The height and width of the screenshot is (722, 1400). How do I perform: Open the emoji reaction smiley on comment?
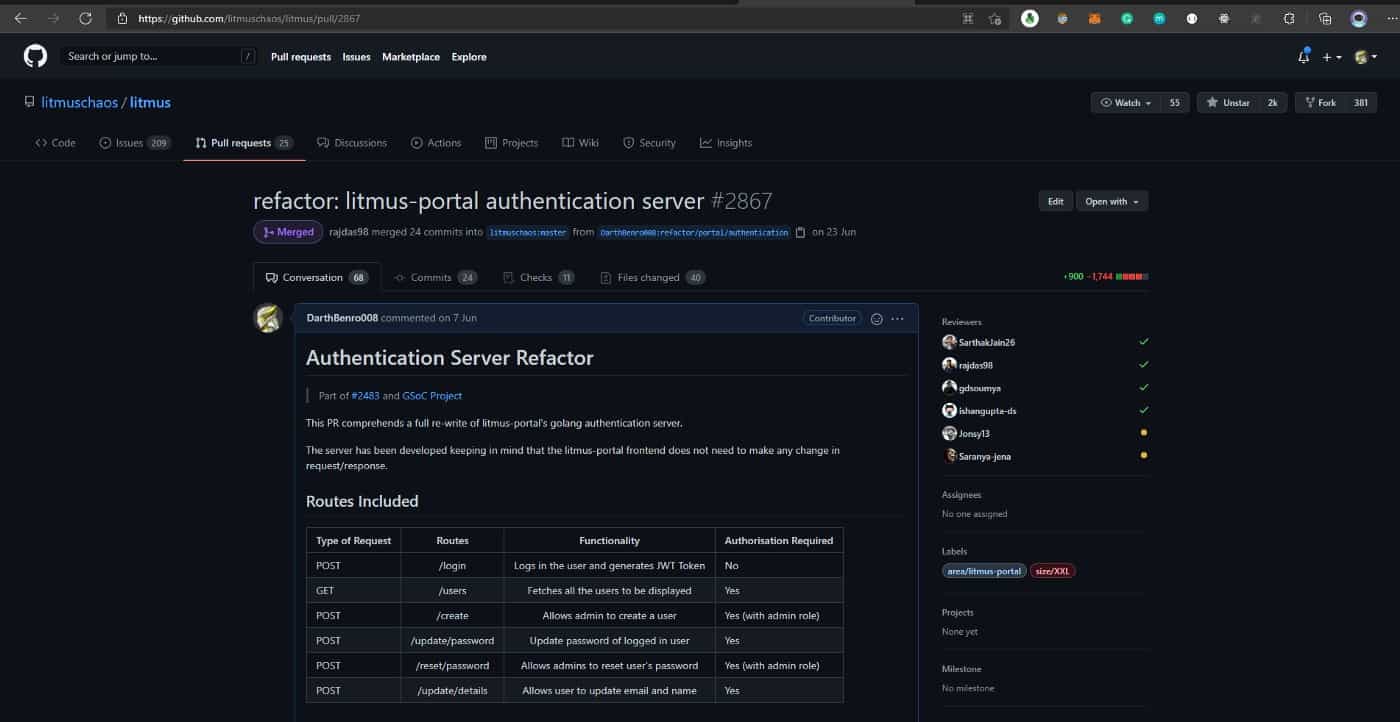877,318
